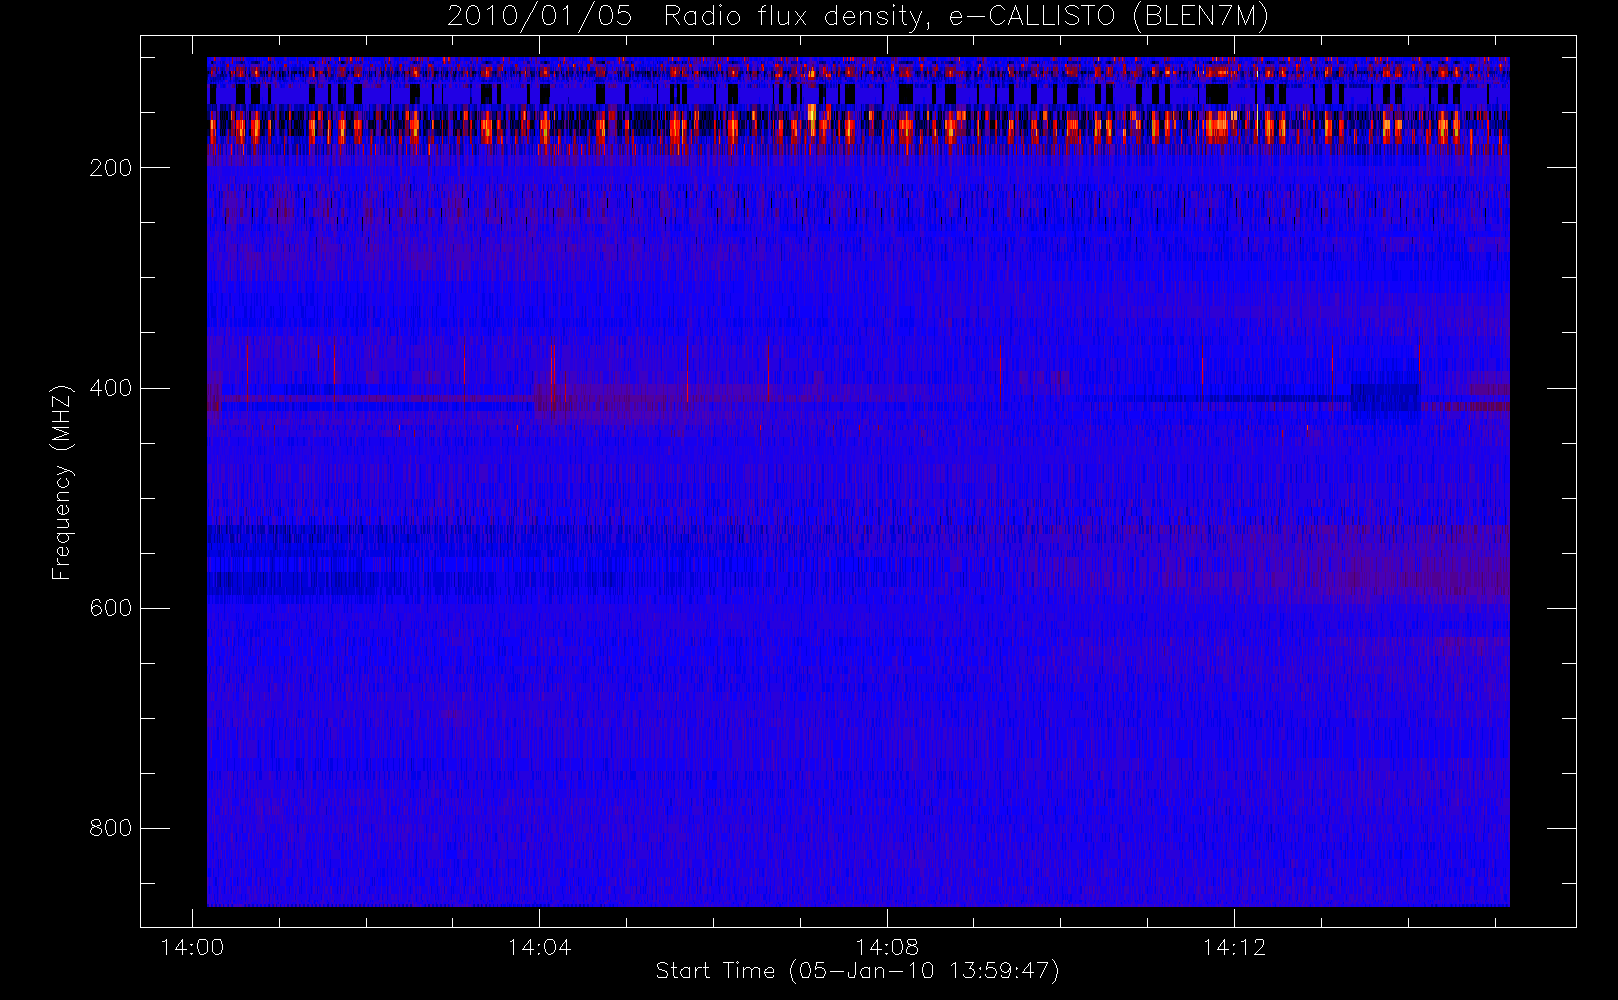Screen dimensions: 1618x1000
Task: Click the 200 frequency axis label
Action: (x=110, y=168)
